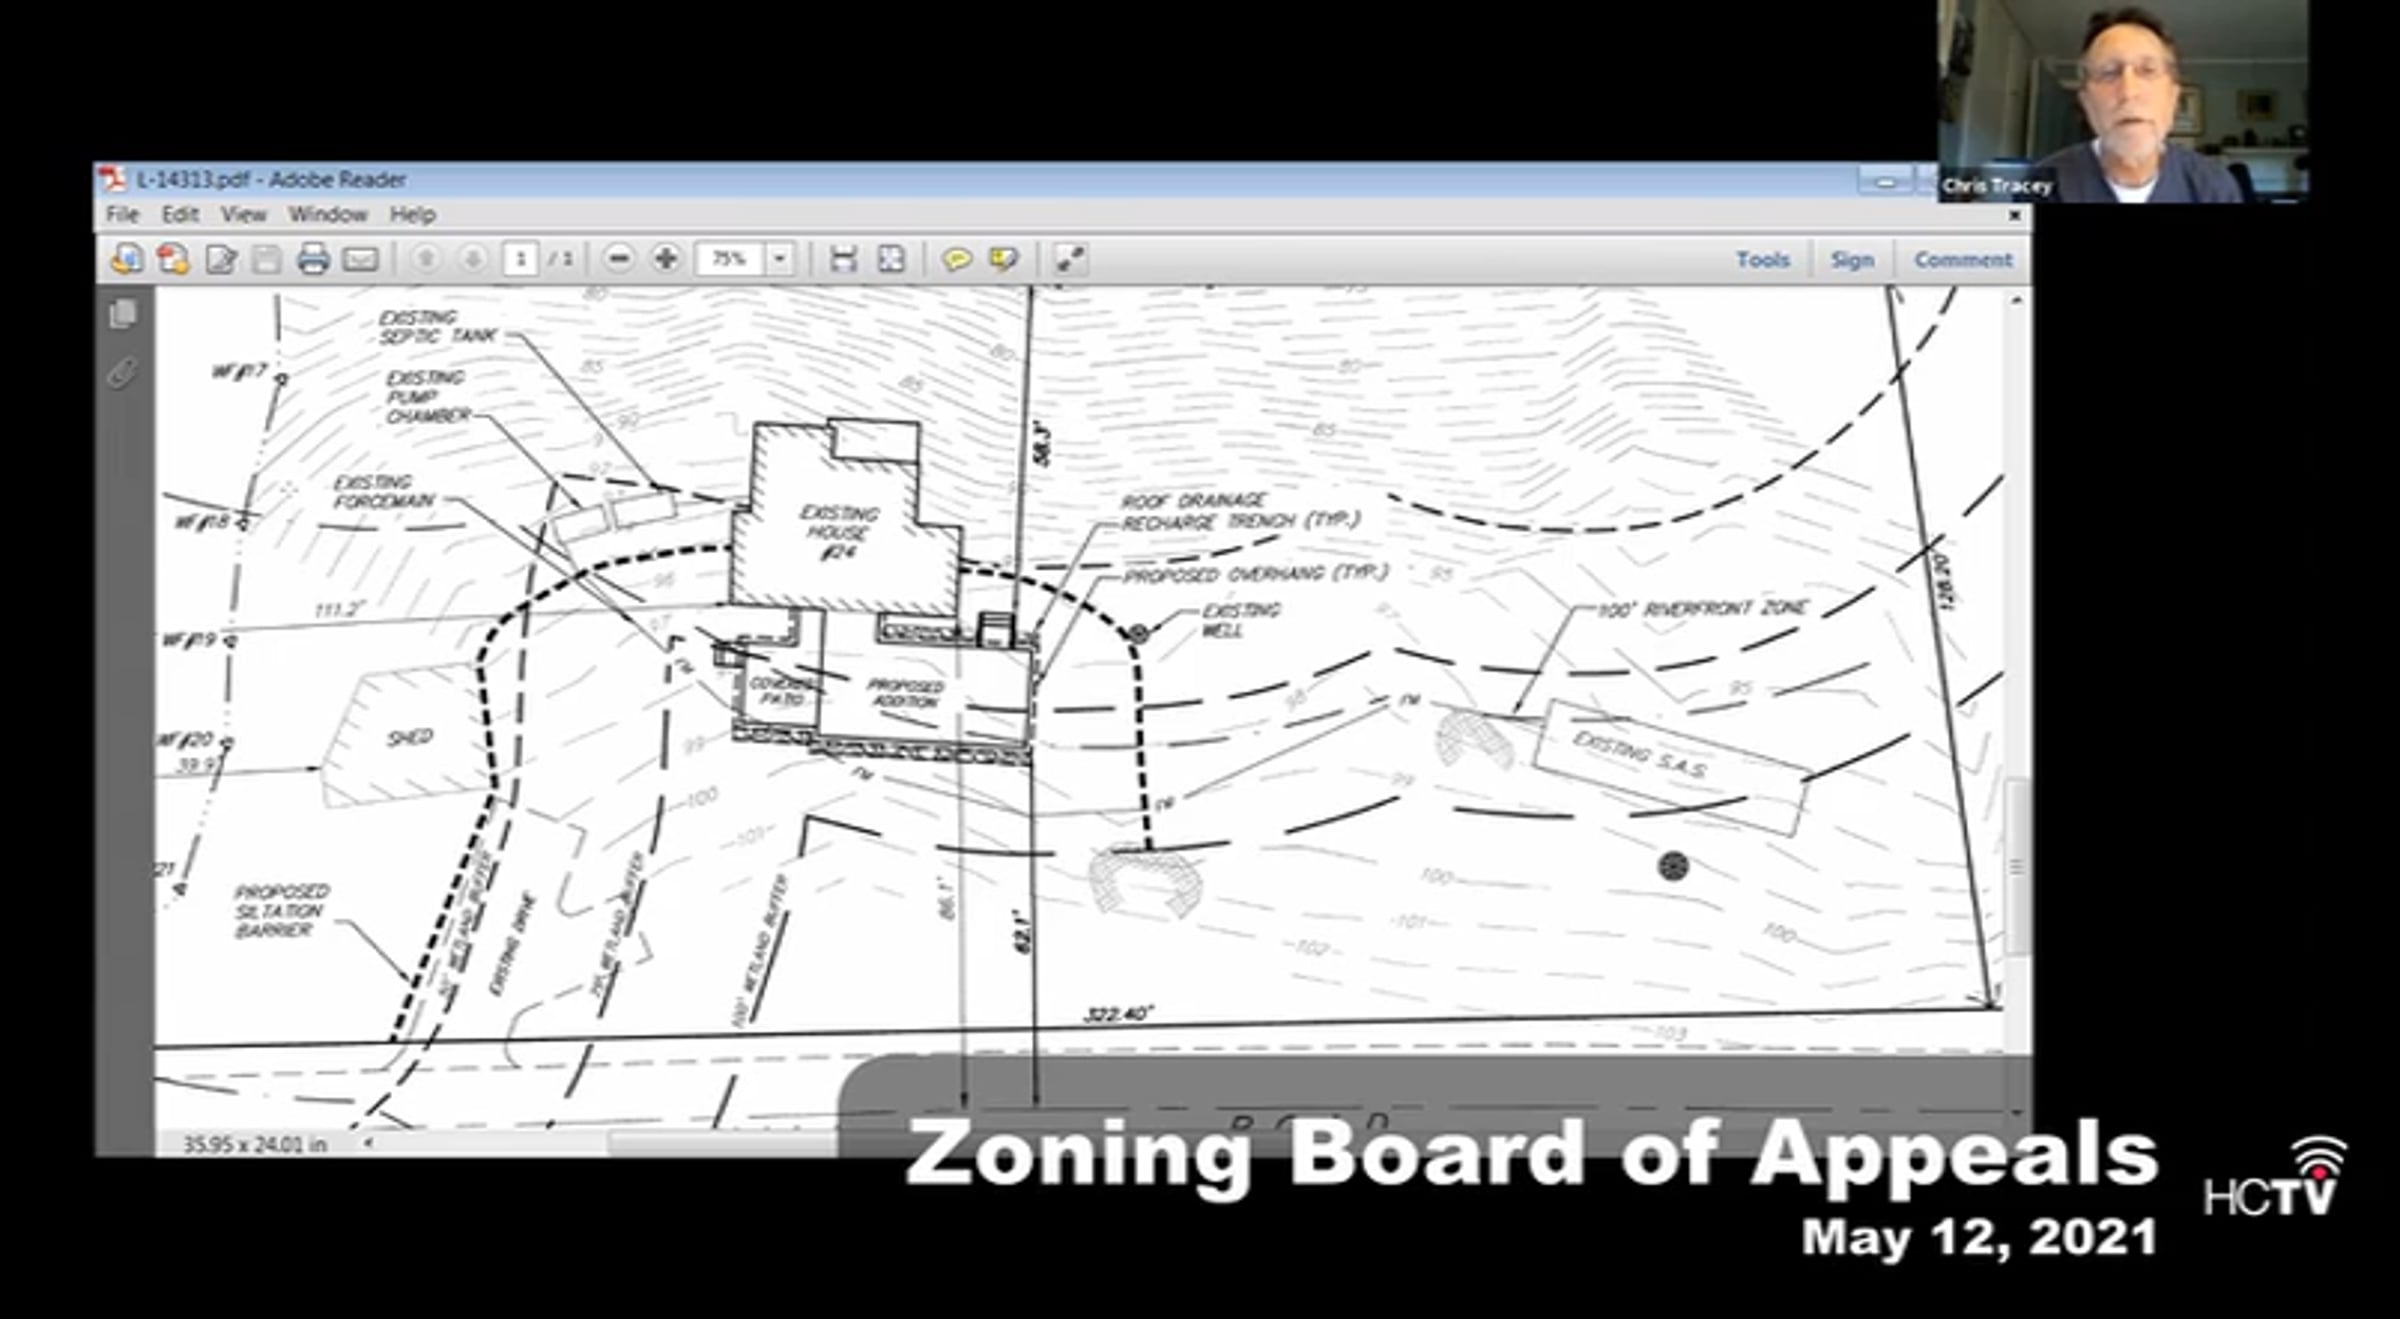Screen dimensions: 2400x1319
Task: Click the 'EXISTING DRIVE' label
Action: [512, 943]
